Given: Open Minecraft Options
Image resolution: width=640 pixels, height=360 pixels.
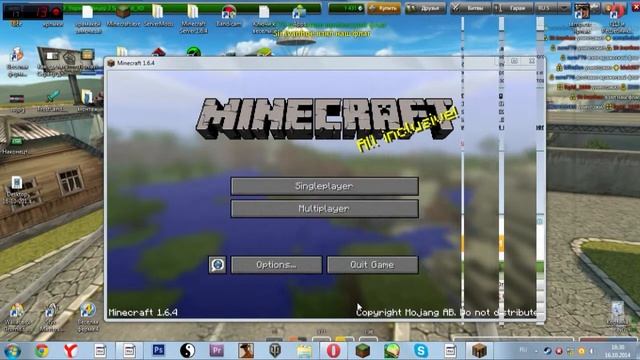Looking at the screenshot, I should 276,265.
